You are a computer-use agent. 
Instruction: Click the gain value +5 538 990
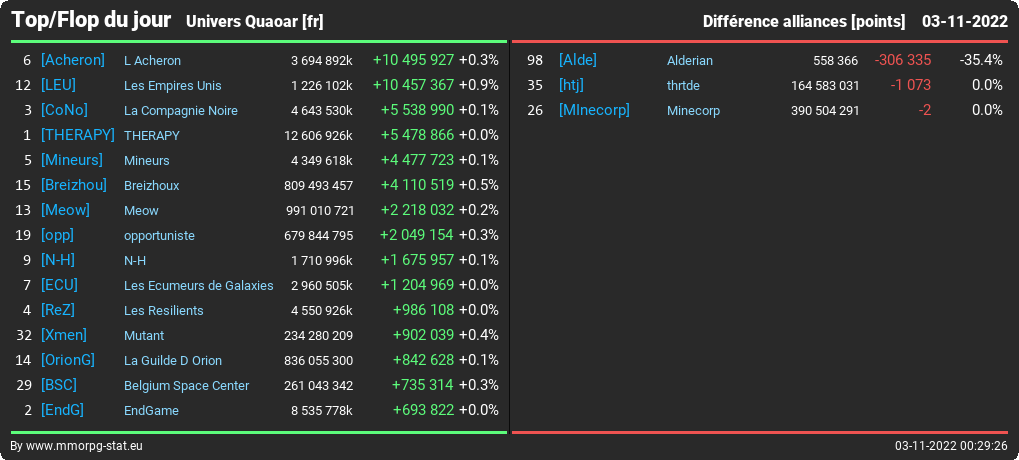417,110
